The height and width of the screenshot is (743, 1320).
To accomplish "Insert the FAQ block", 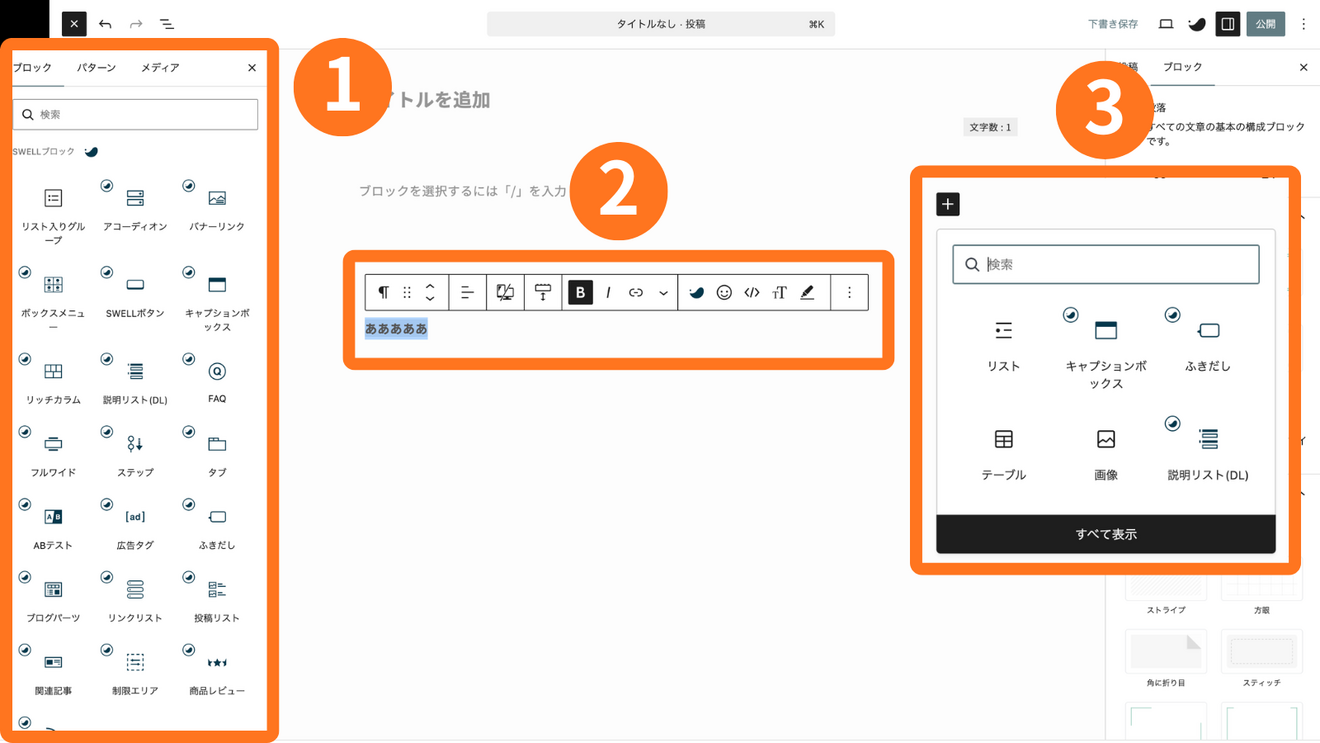I will pos(217,381).
